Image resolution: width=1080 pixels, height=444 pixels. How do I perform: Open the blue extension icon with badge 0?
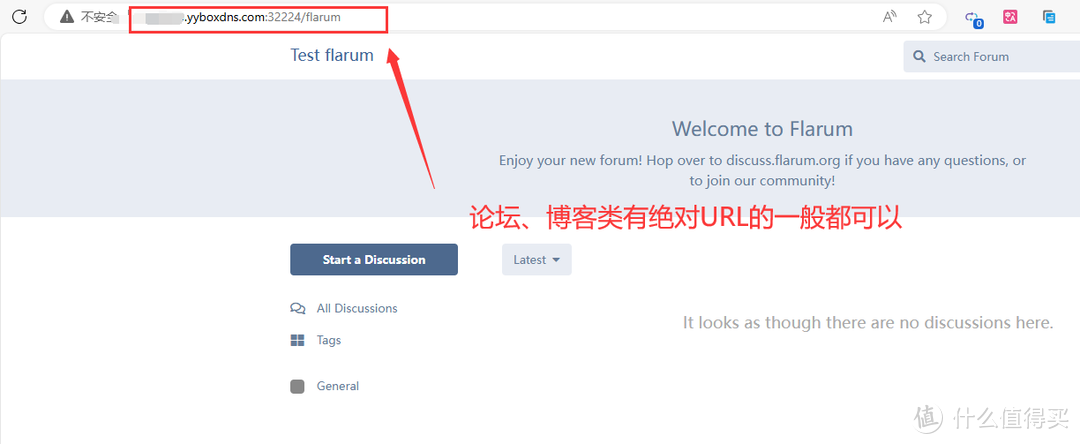point(973,19)
